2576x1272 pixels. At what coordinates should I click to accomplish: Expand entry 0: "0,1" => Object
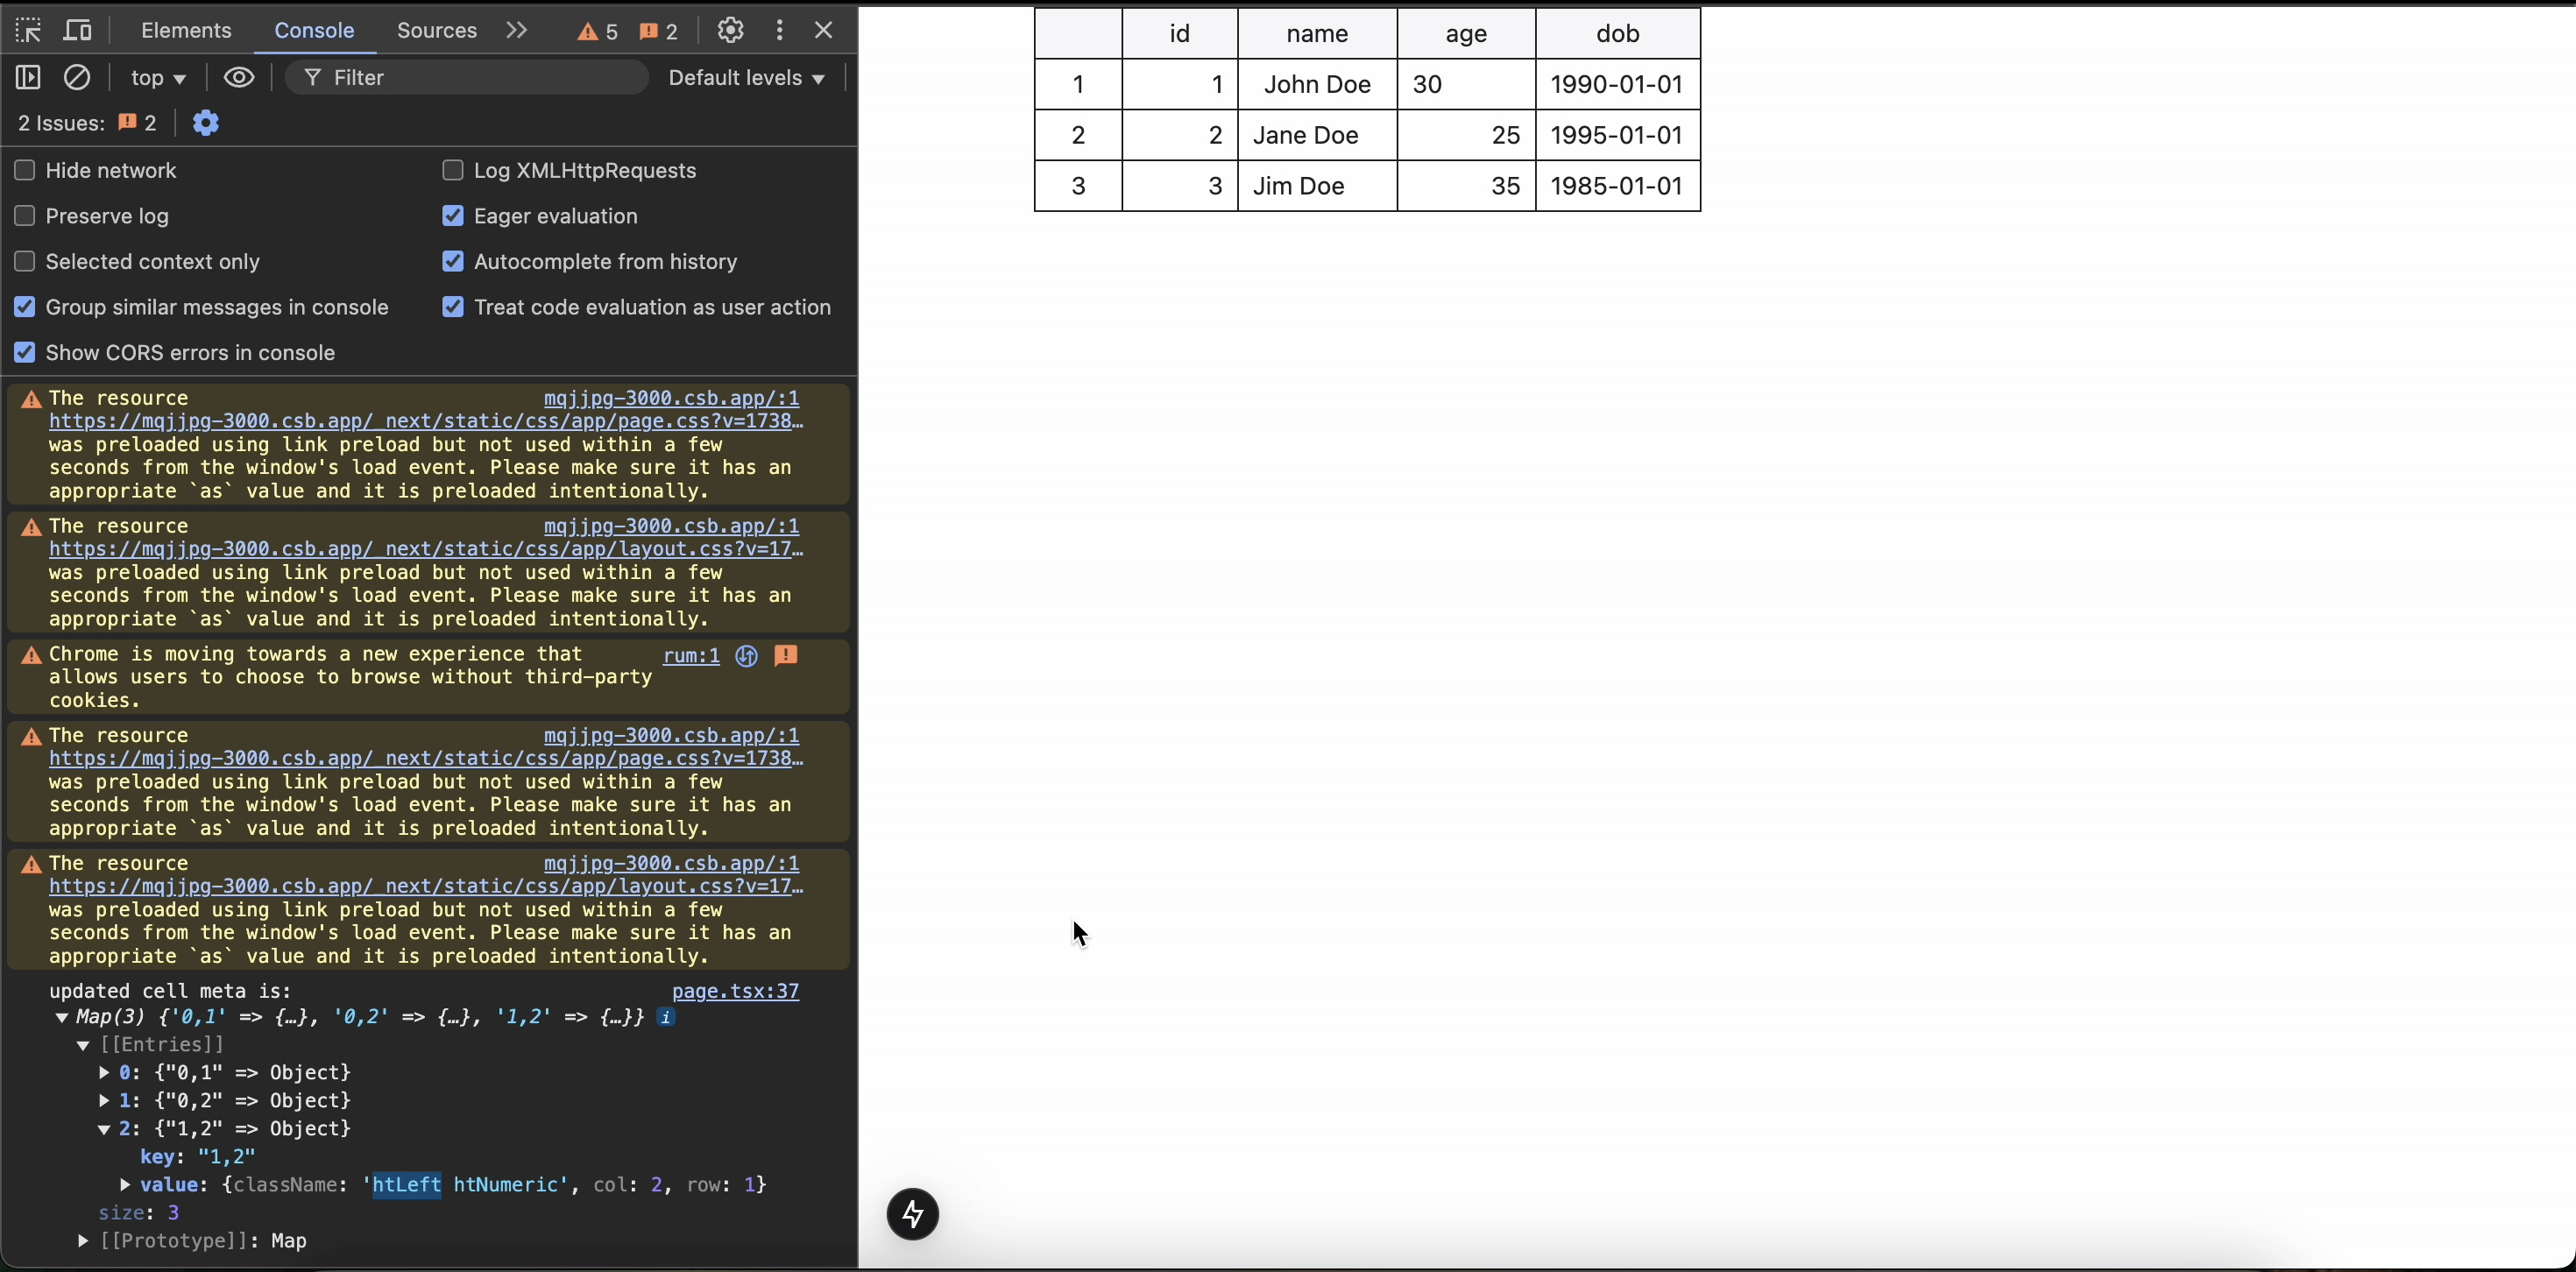104,1073
